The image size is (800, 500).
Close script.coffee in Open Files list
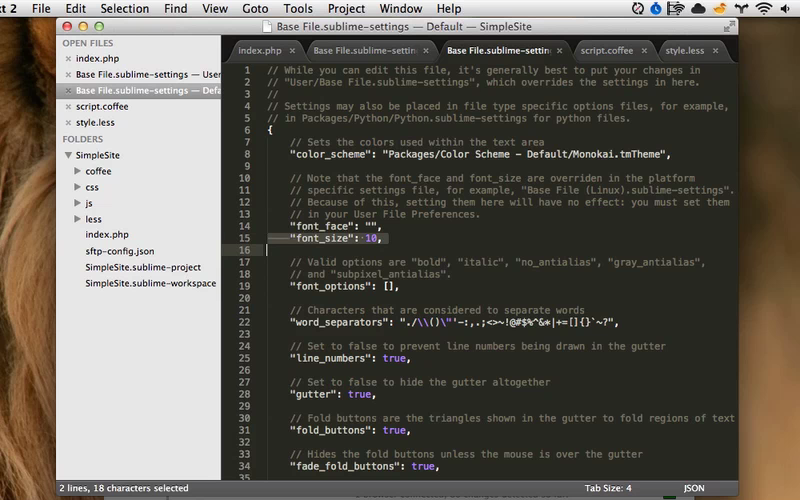pos(68,107)
